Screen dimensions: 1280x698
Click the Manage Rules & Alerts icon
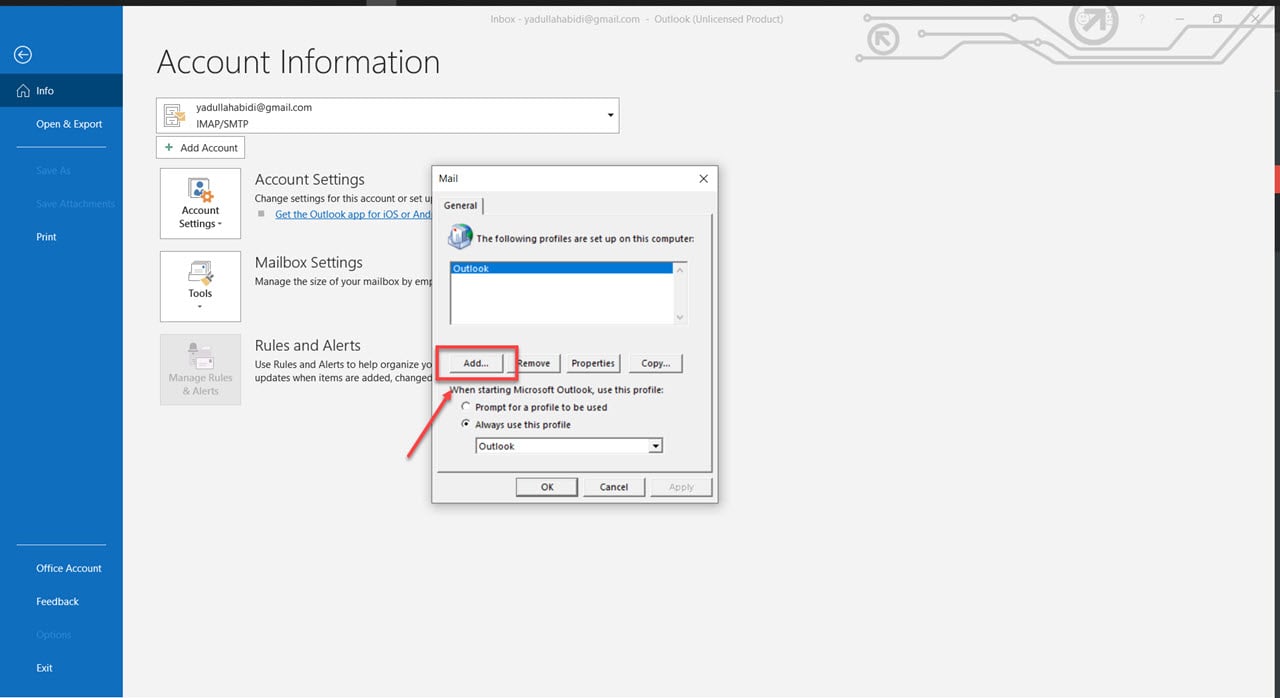[200, 369]
